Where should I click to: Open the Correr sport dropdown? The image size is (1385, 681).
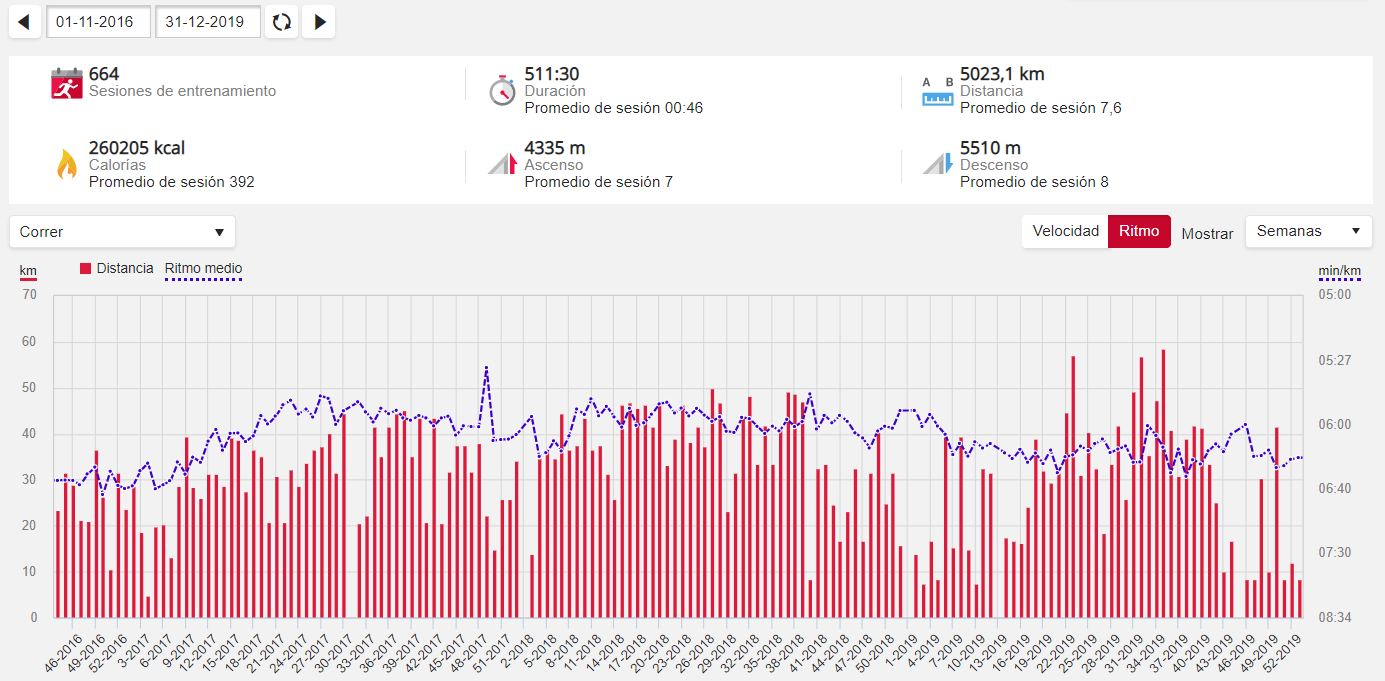122,232
